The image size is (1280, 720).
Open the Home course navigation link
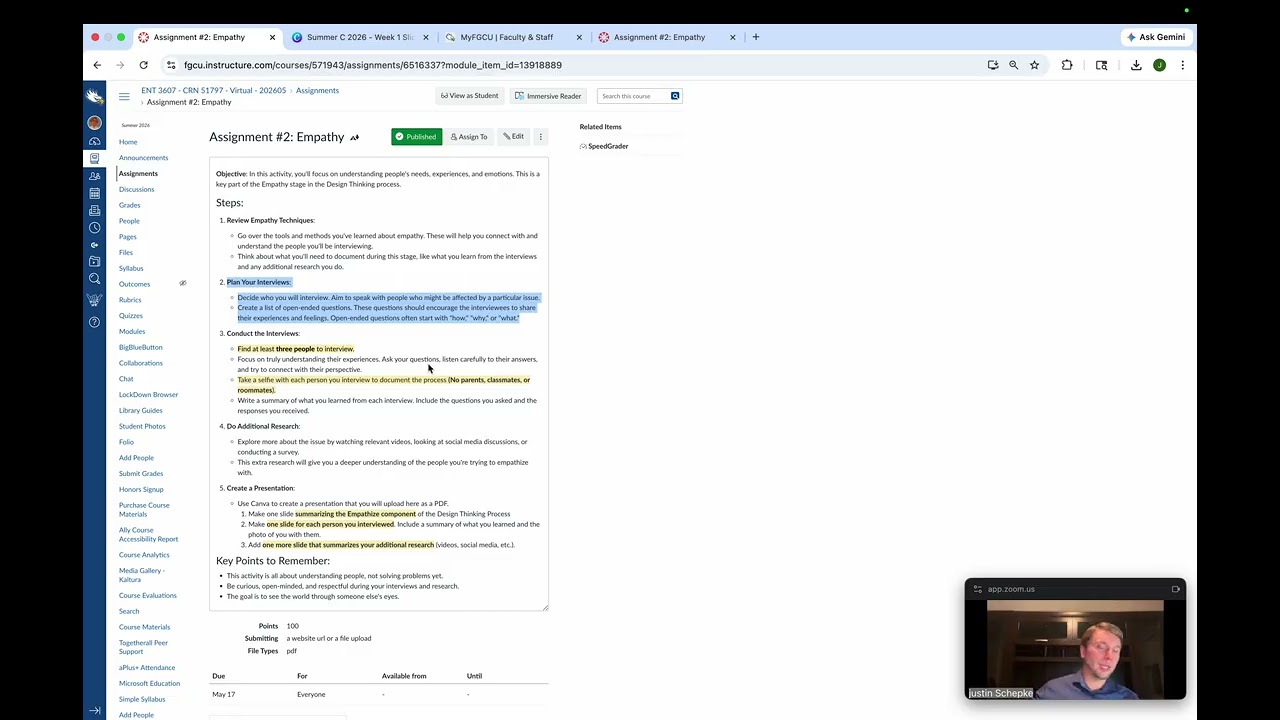click(128, 142)
